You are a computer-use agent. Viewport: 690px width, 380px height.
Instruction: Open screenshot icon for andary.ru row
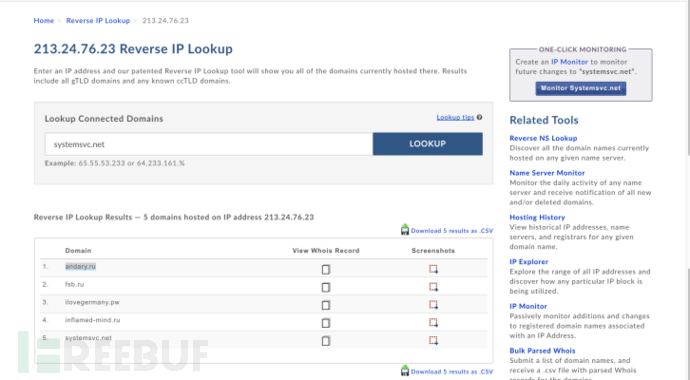point(433,269)
